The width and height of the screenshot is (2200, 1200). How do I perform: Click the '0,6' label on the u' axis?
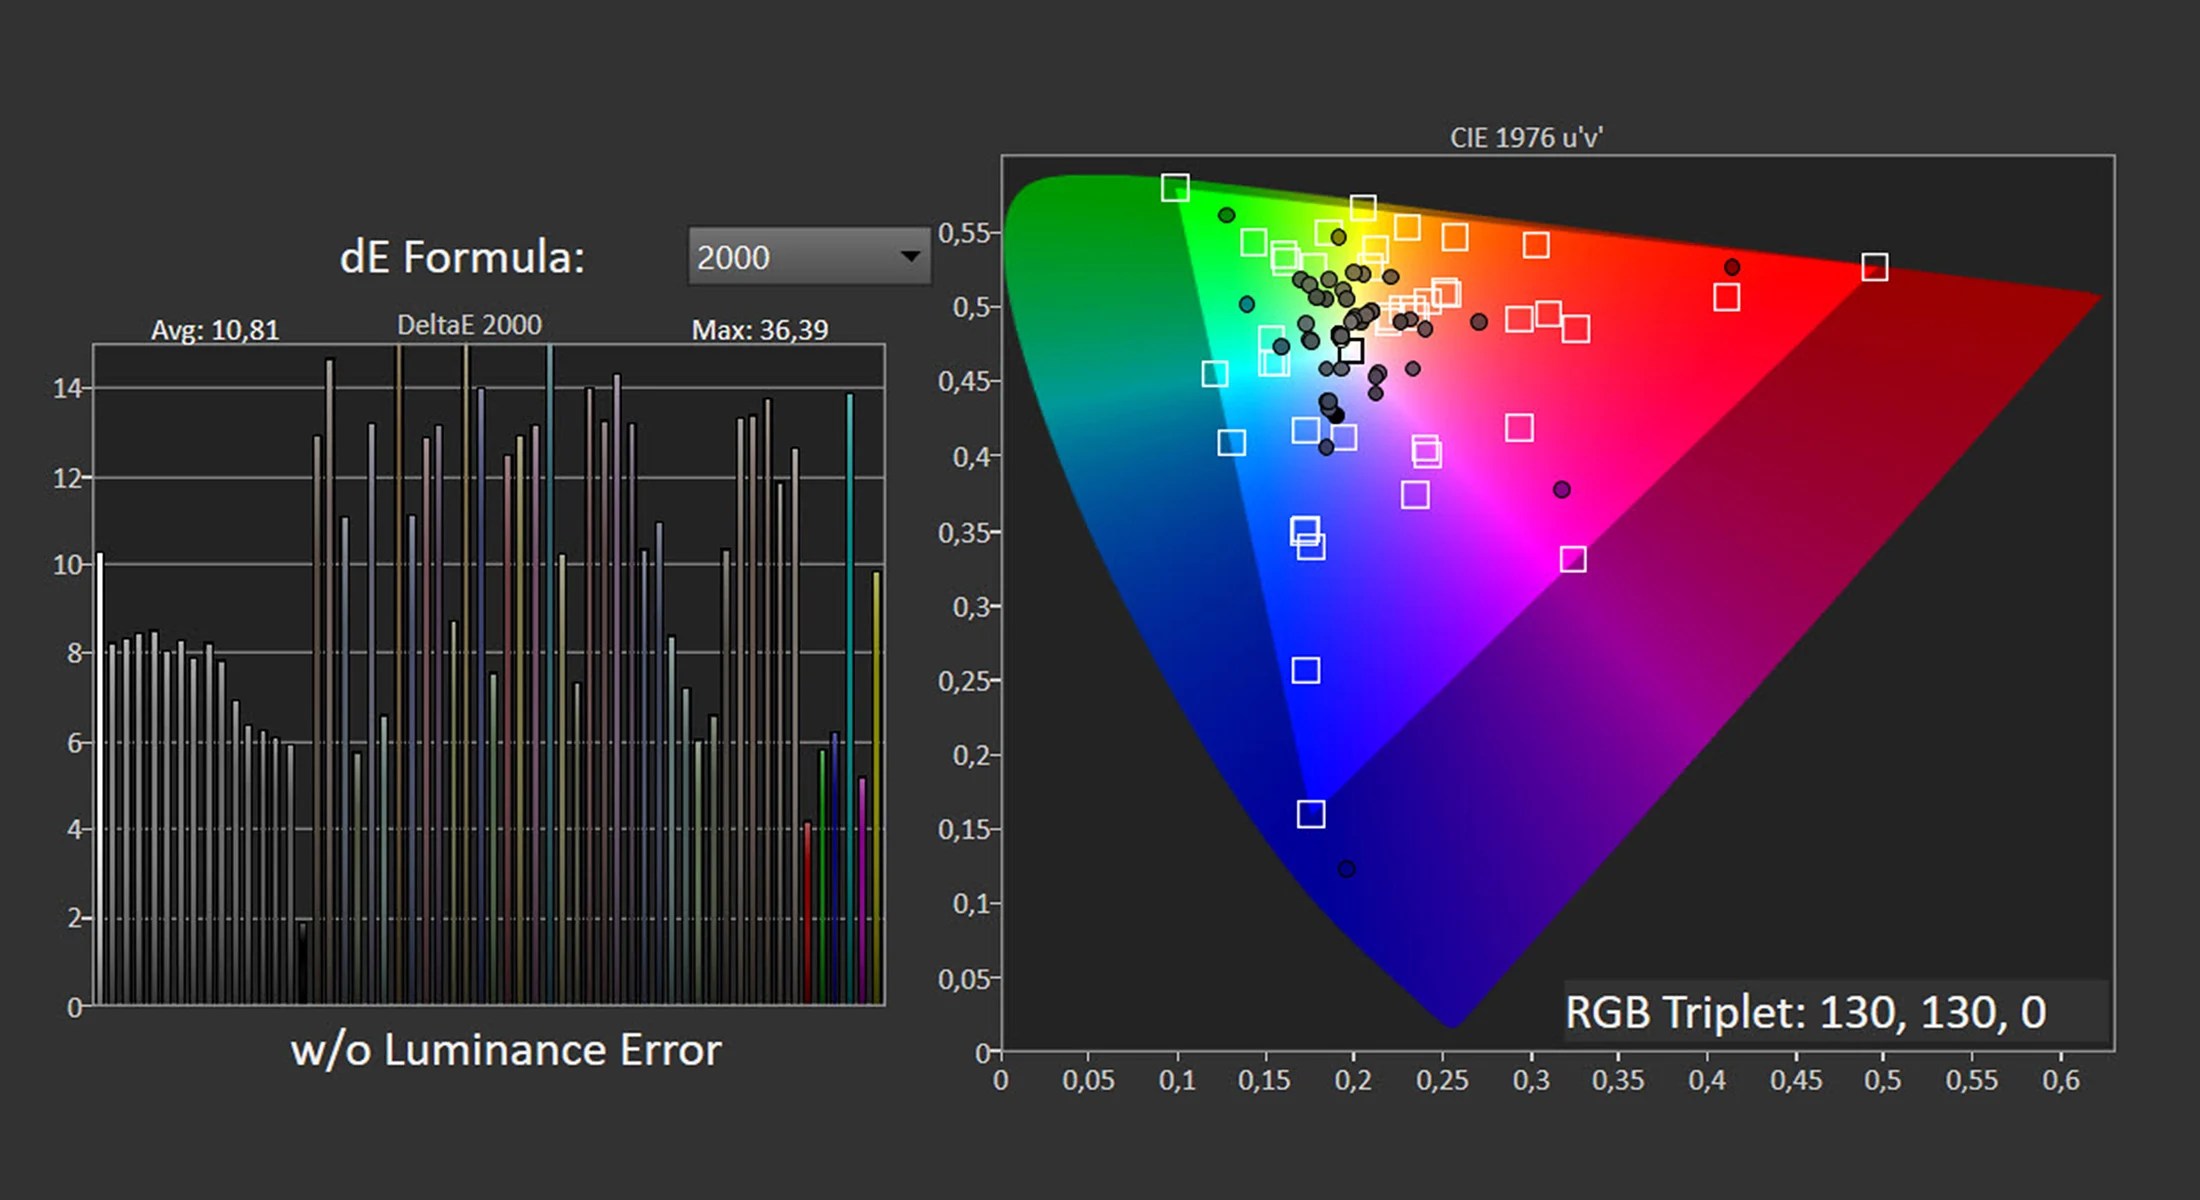(x=2060, y=1080)
